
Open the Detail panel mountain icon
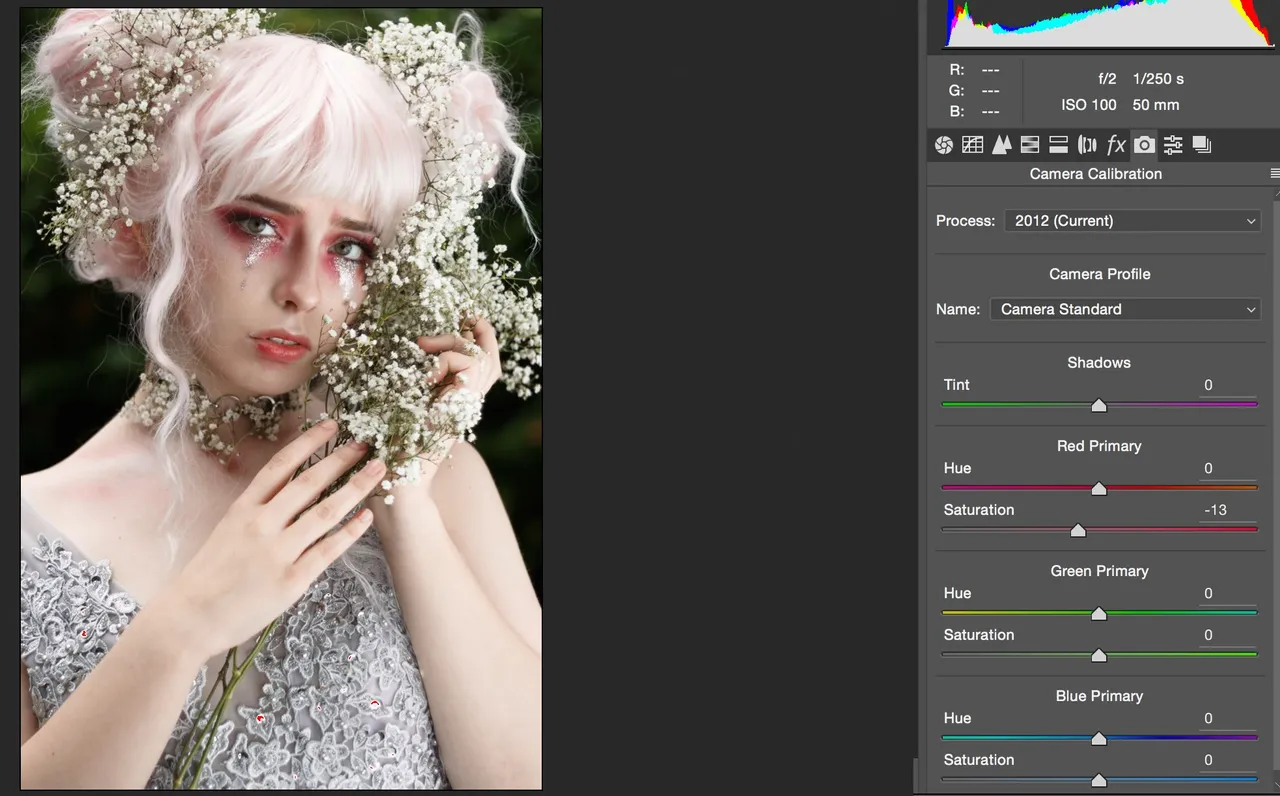[1001, 145]
